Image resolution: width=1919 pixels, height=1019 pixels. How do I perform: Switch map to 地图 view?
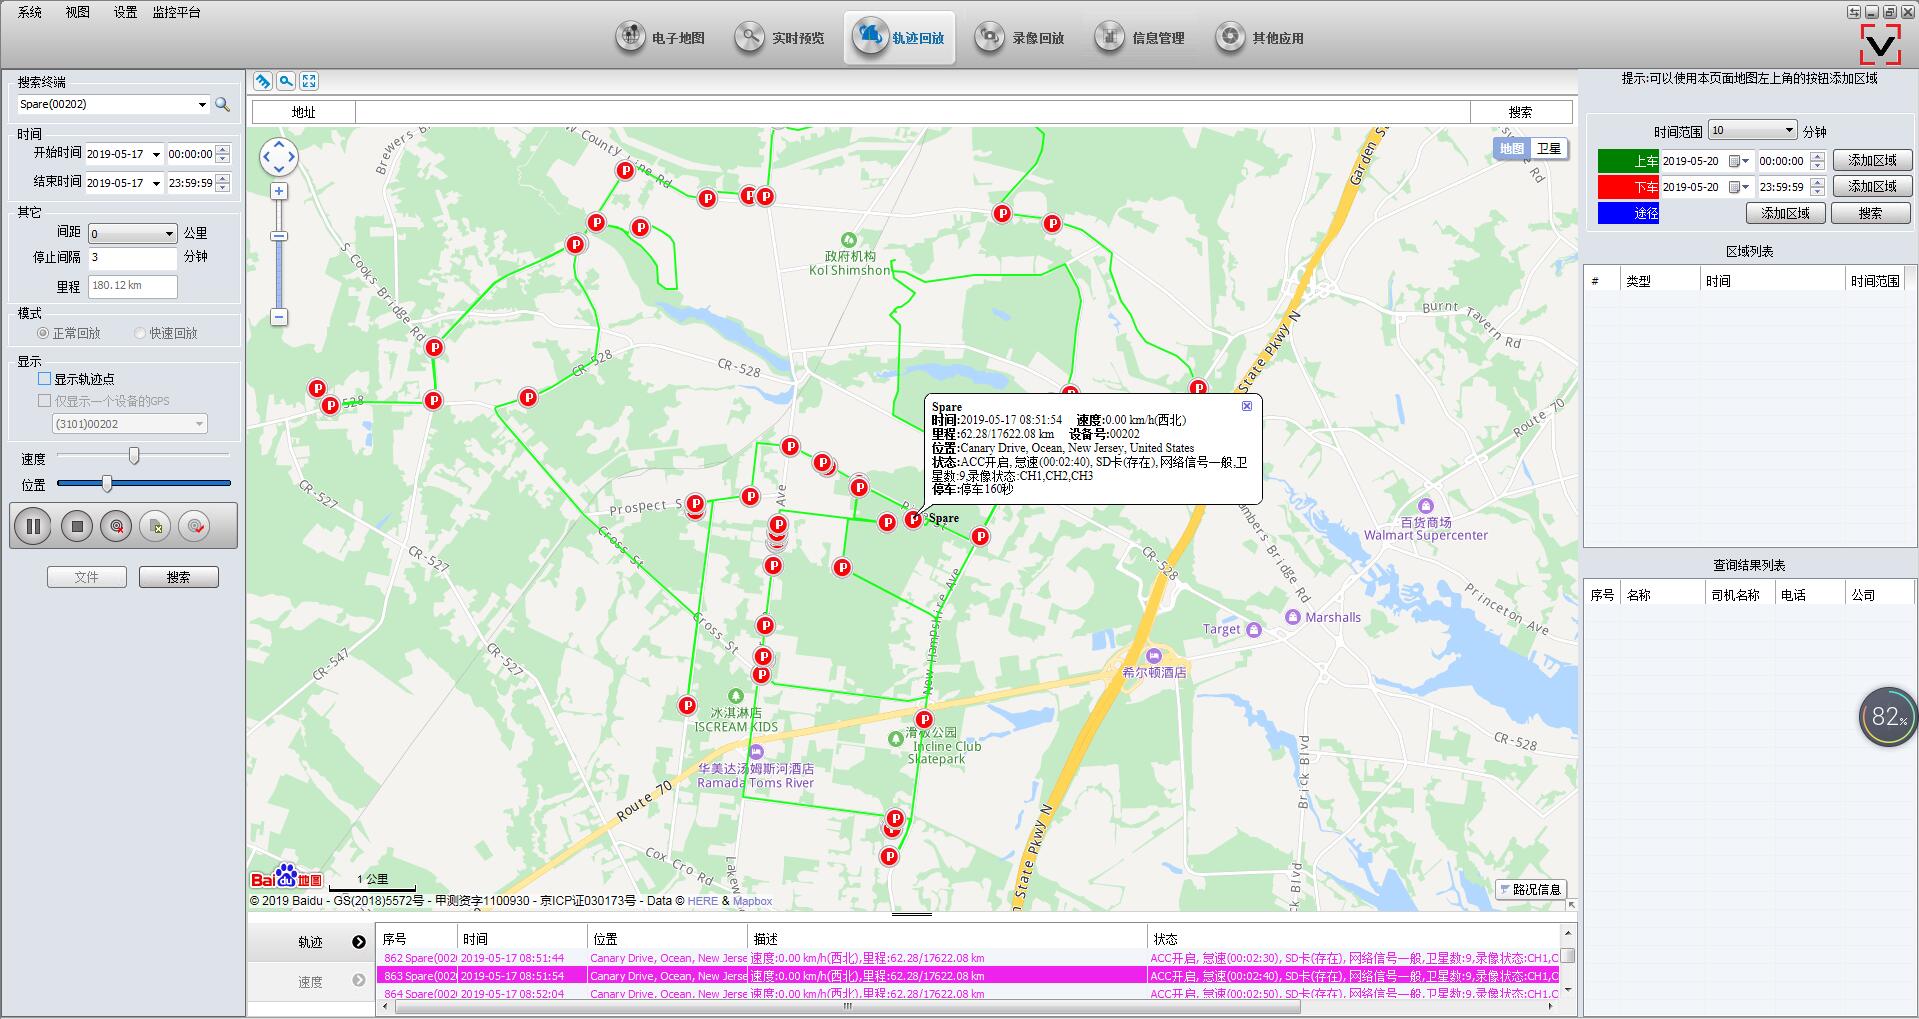[1512, 149]
